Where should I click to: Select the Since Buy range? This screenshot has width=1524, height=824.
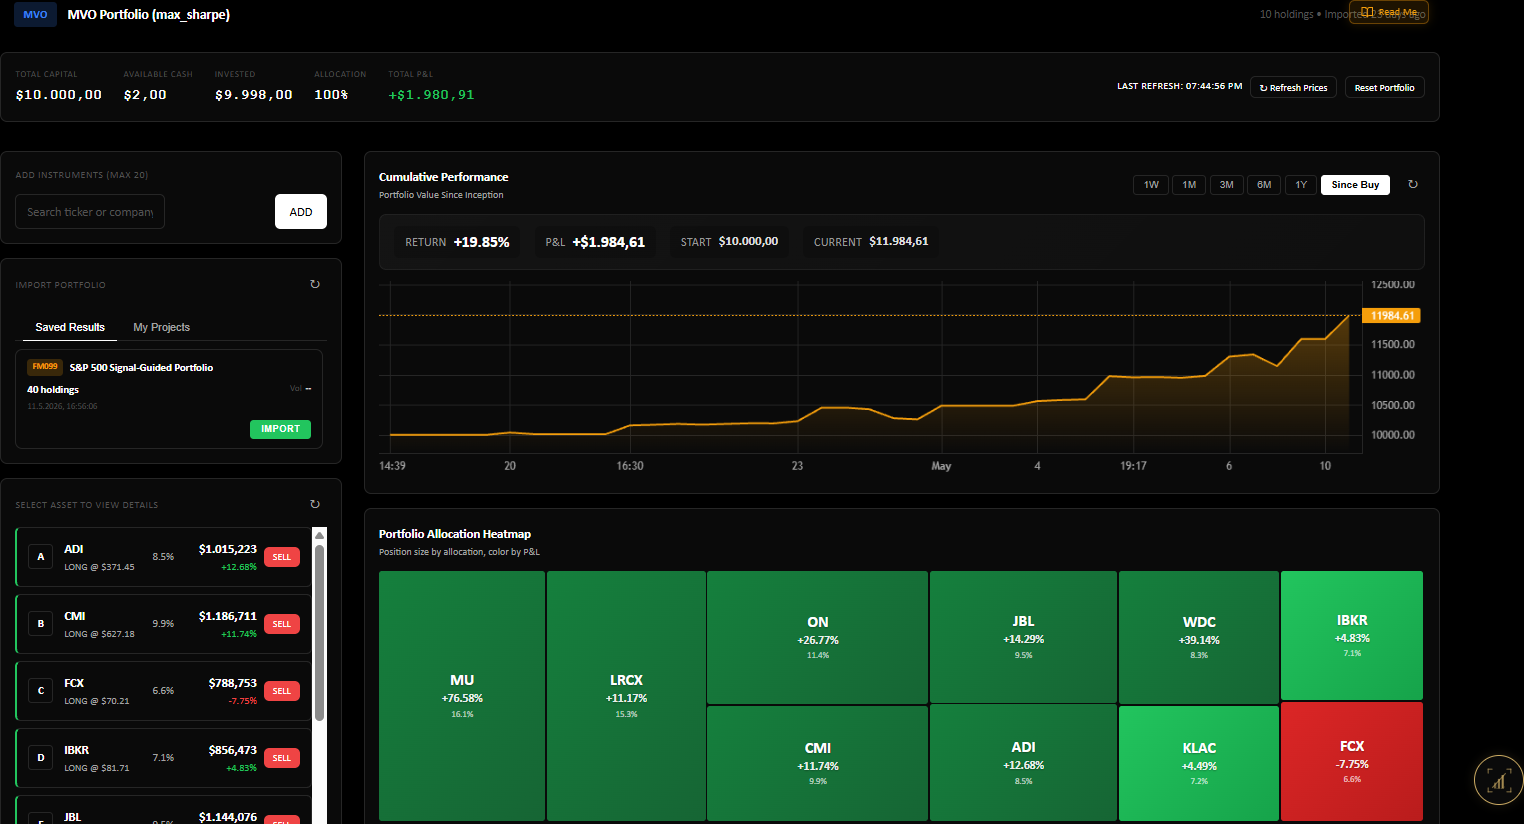click(1355, 185)
